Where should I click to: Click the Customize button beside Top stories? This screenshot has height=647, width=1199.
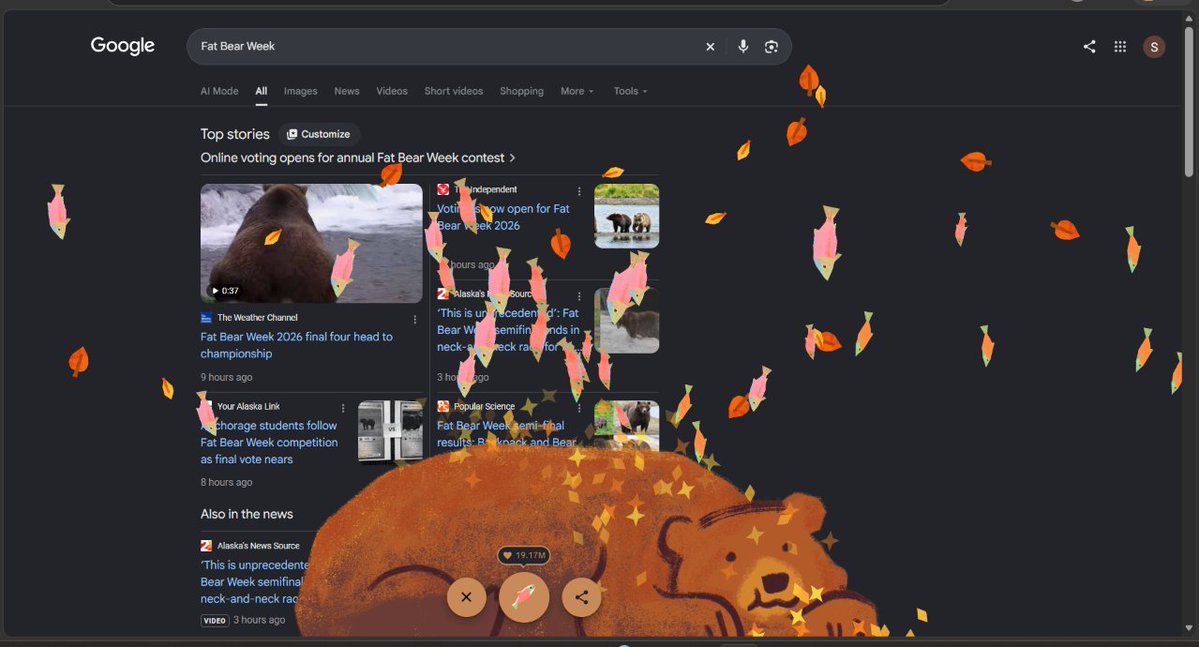coord(319,135)
